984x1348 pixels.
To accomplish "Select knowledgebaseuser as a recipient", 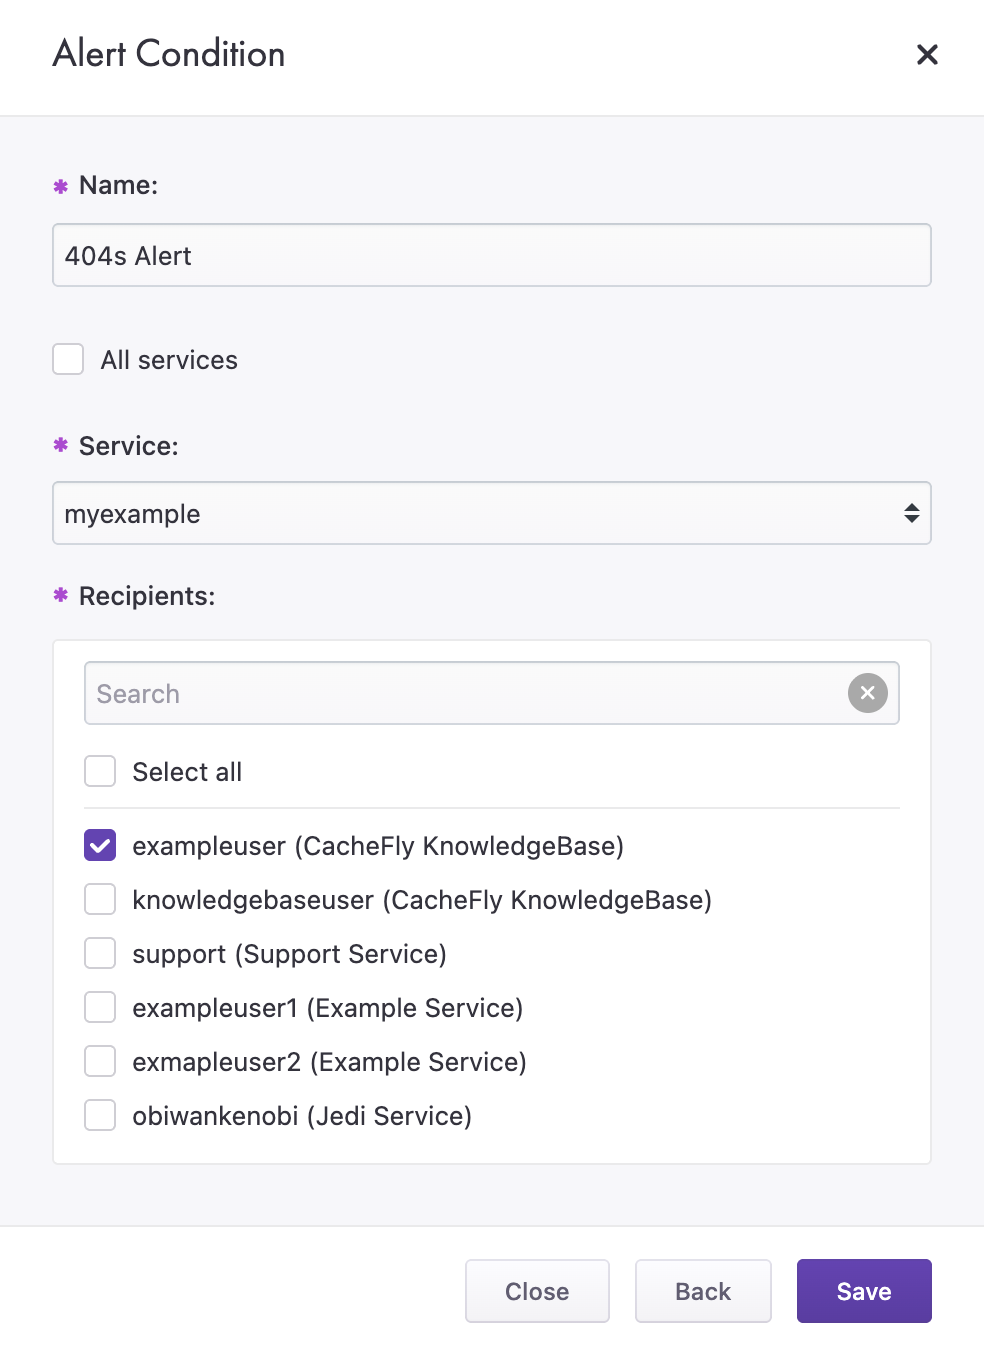I will (x=100, y=900).
